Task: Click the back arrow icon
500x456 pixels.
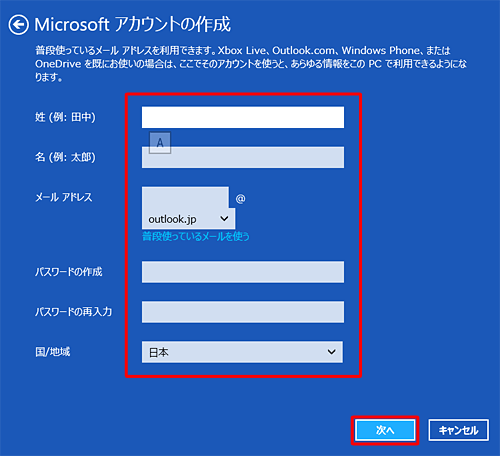Action: click(x=18, y=25)
